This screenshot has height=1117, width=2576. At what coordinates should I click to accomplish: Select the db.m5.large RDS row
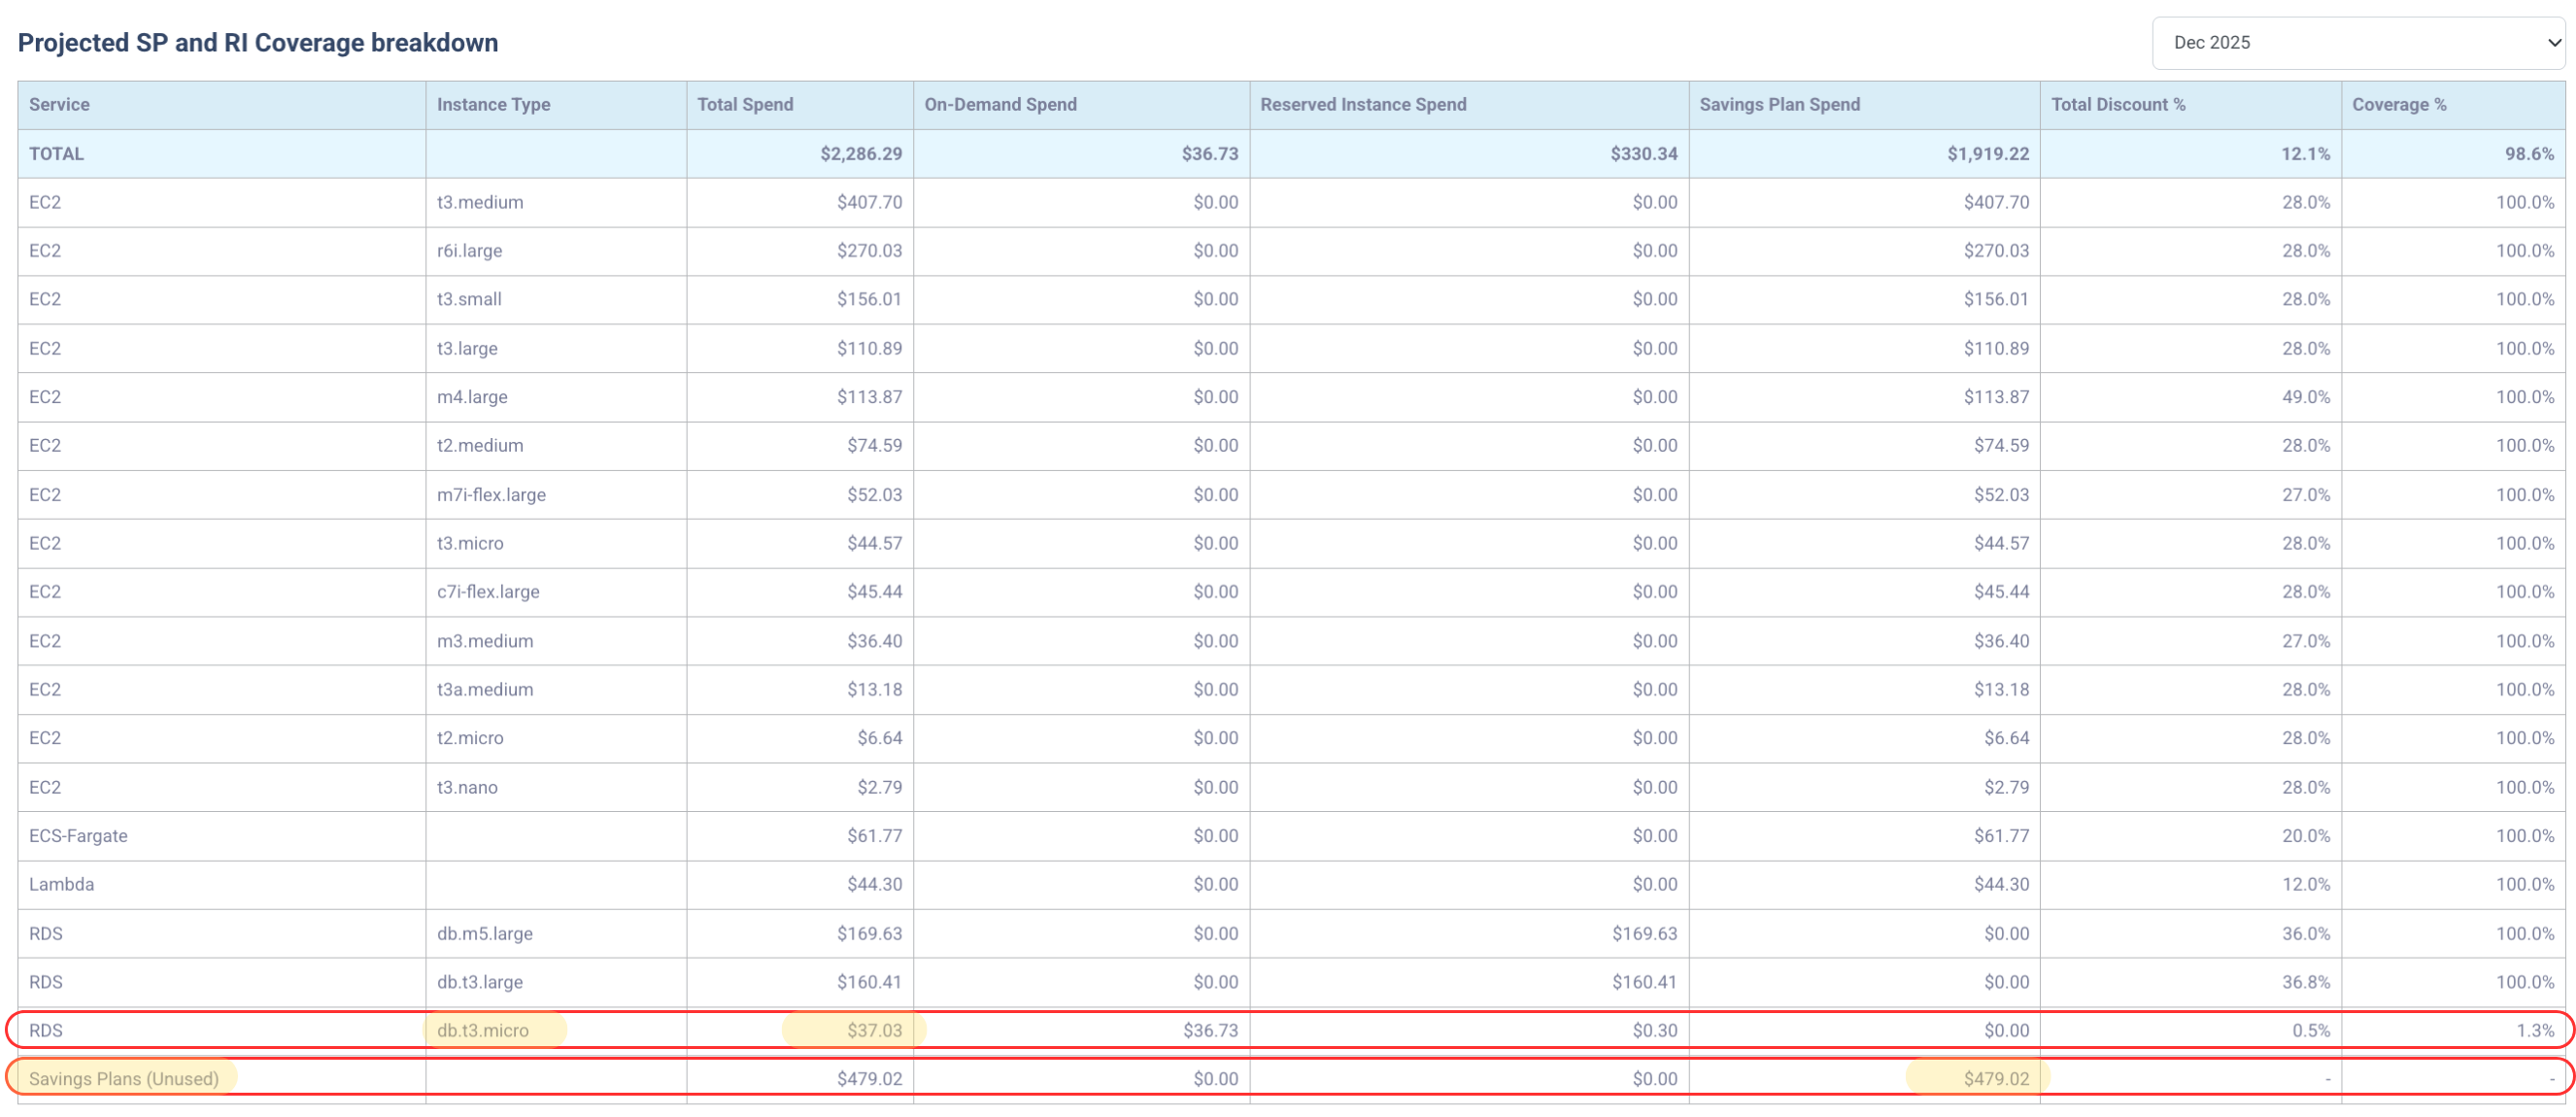coord(484,933)
